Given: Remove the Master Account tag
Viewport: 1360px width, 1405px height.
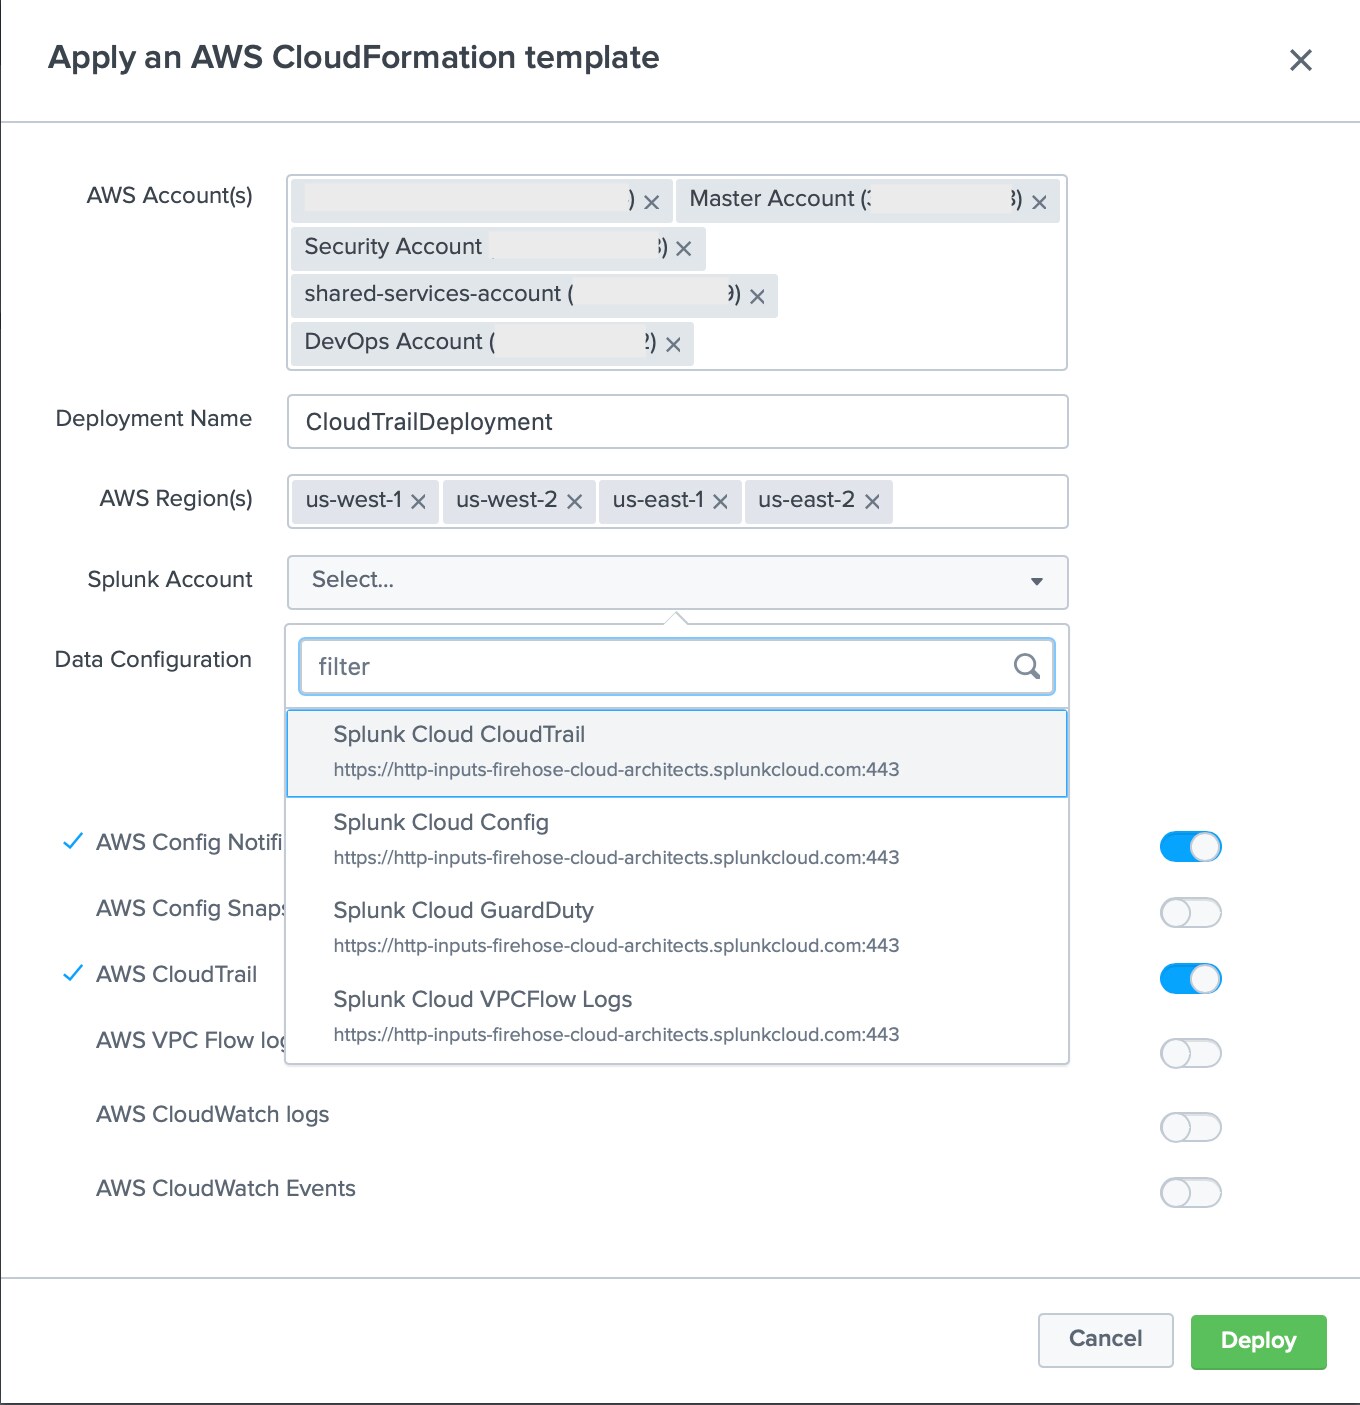Looking at the screenshot, I should 1039,202.
